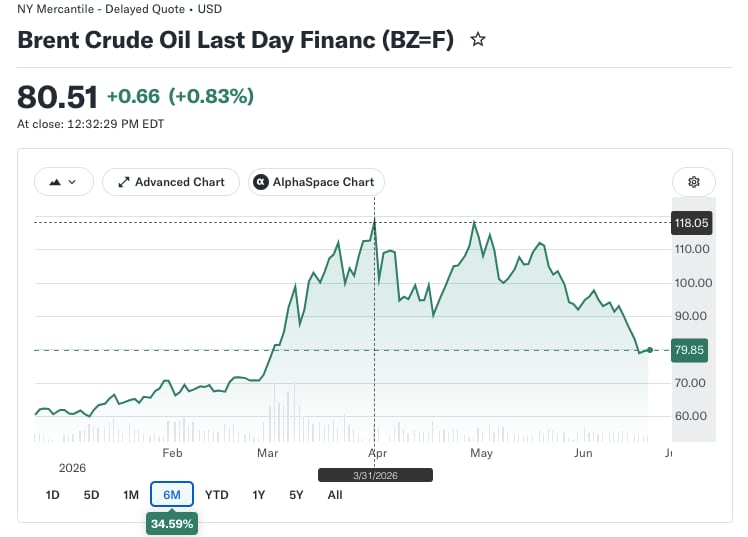Viewport: 748px width, 537px height.
Task: Select the 1M time range
Action: (x=131, y=495)
